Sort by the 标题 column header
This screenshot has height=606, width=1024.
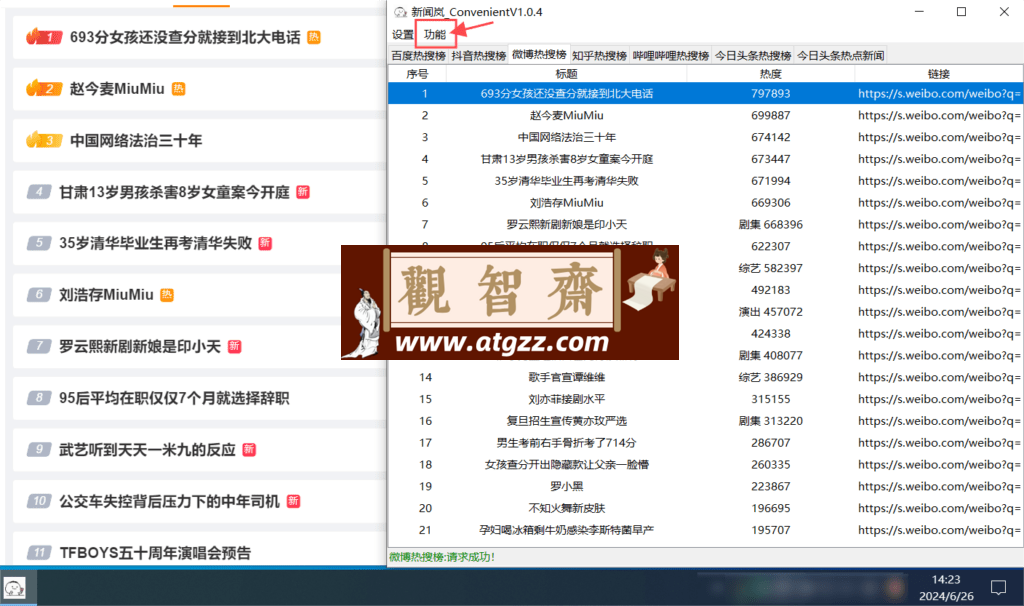coord(566,74)
